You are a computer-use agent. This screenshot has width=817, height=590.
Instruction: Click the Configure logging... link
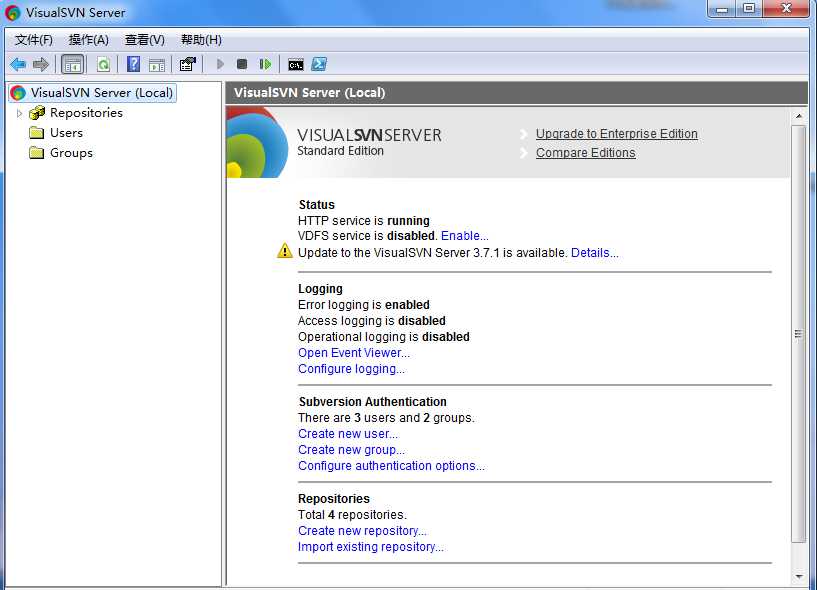351,369
